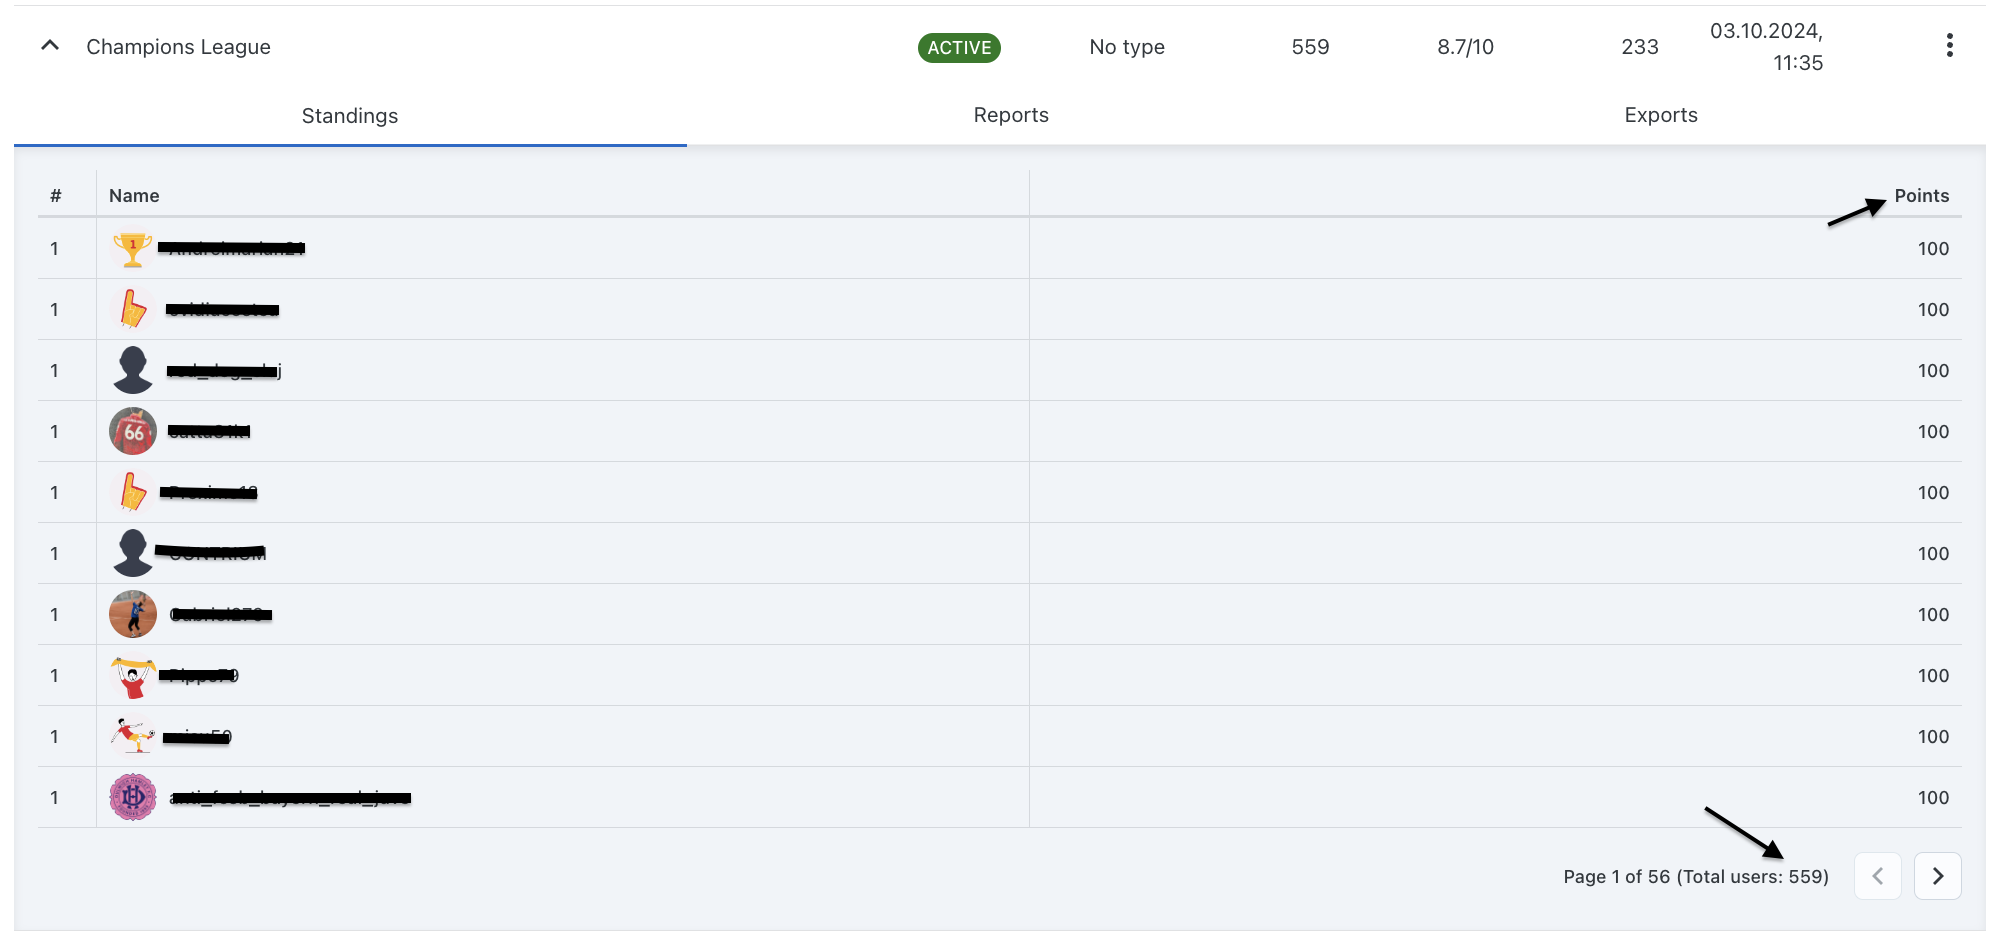Click the date 03.10.2024, 11:35
This screenshot has height=942, width=1994.
click(x=1767, y=47)
